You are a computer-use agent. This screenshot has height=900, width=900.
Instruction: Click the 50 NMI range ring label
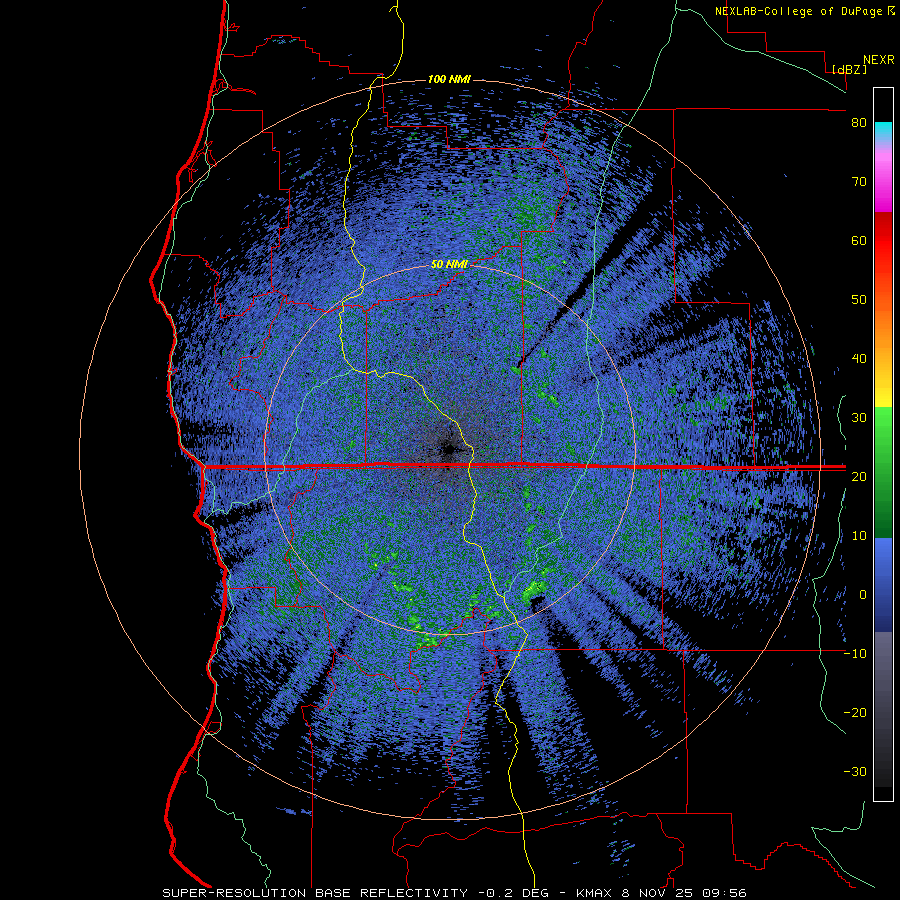(449, 264)
